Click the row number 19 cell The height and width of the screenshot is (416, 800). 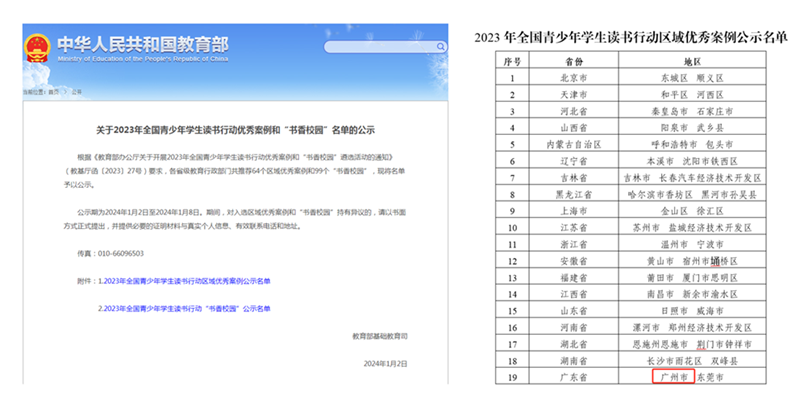512,378
